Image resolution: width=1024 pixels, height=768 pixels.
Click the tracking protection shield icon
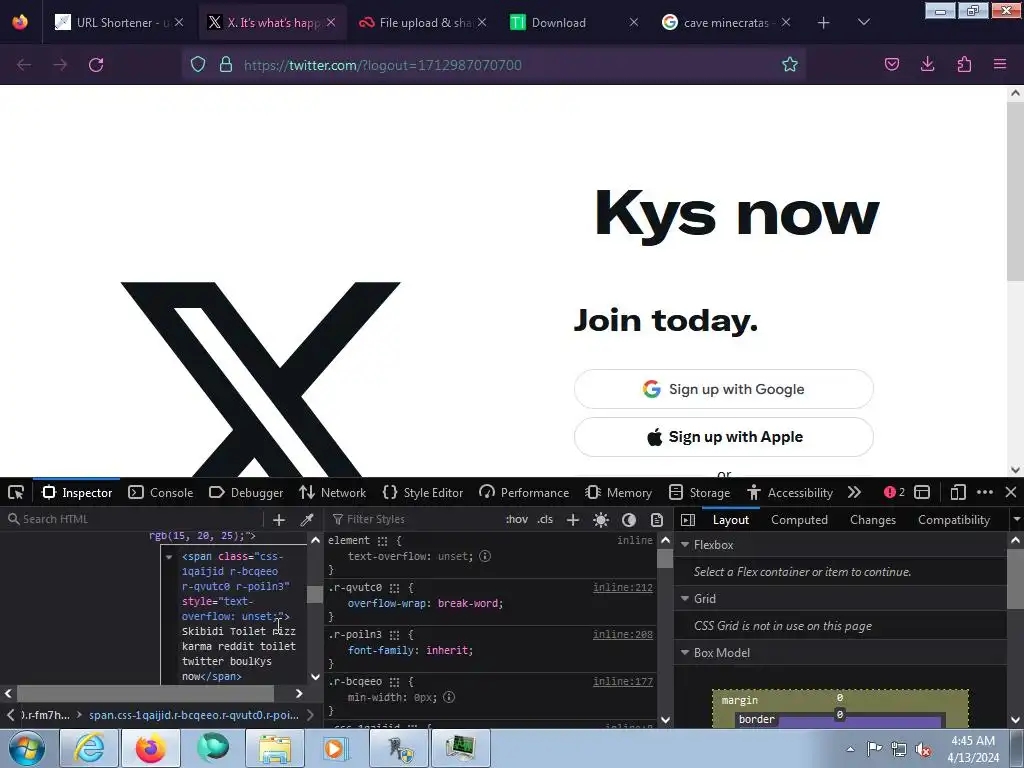pyautogui.click(x=198, y=64)
